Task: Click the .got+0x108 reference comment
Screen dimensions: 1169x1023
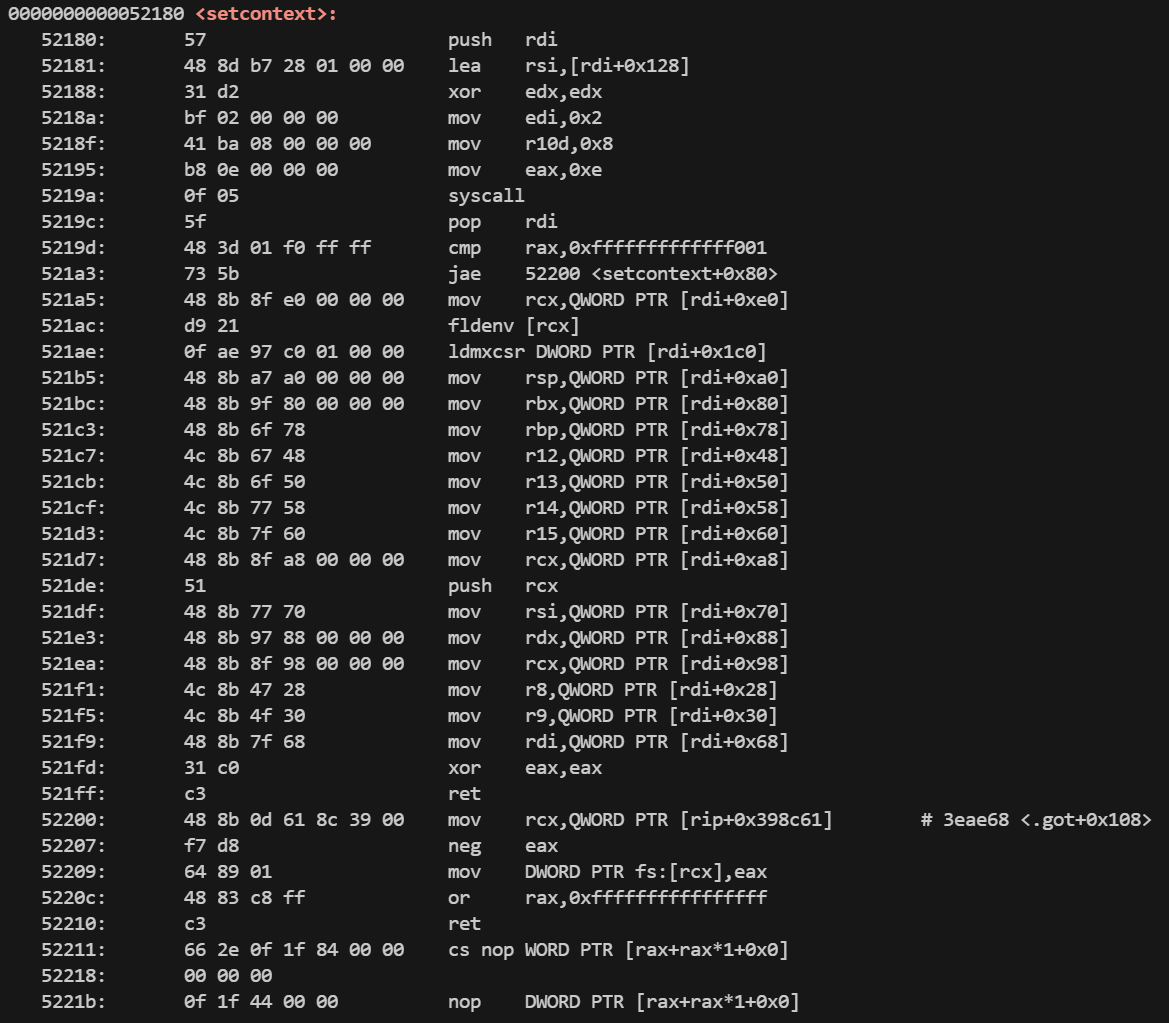Action: click(x=1036, y=820)
